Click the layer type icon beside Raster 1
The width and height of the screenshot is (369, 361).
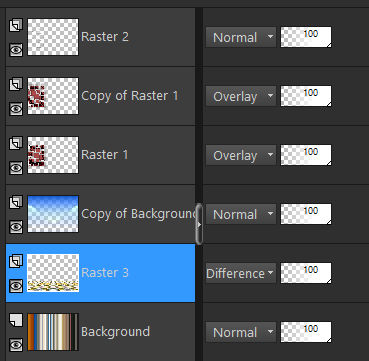[16, 143]
